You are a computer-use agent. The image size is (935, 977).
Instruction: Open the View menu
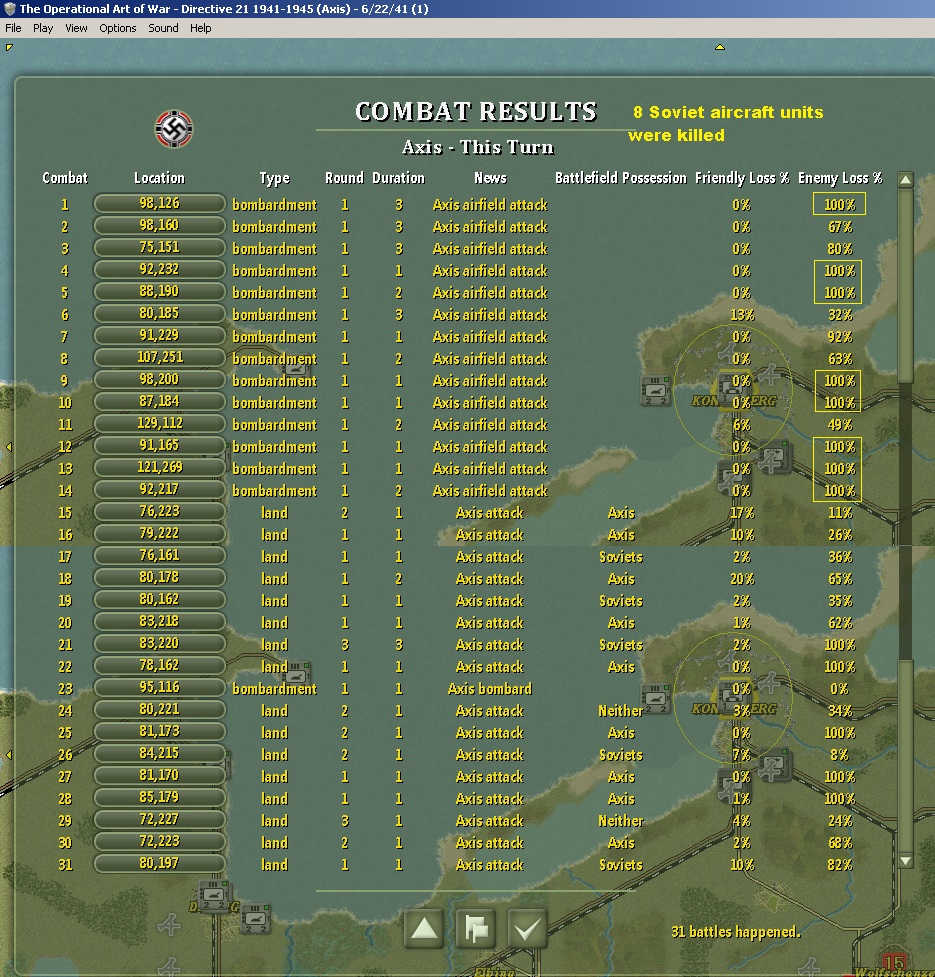coord(76,28)
